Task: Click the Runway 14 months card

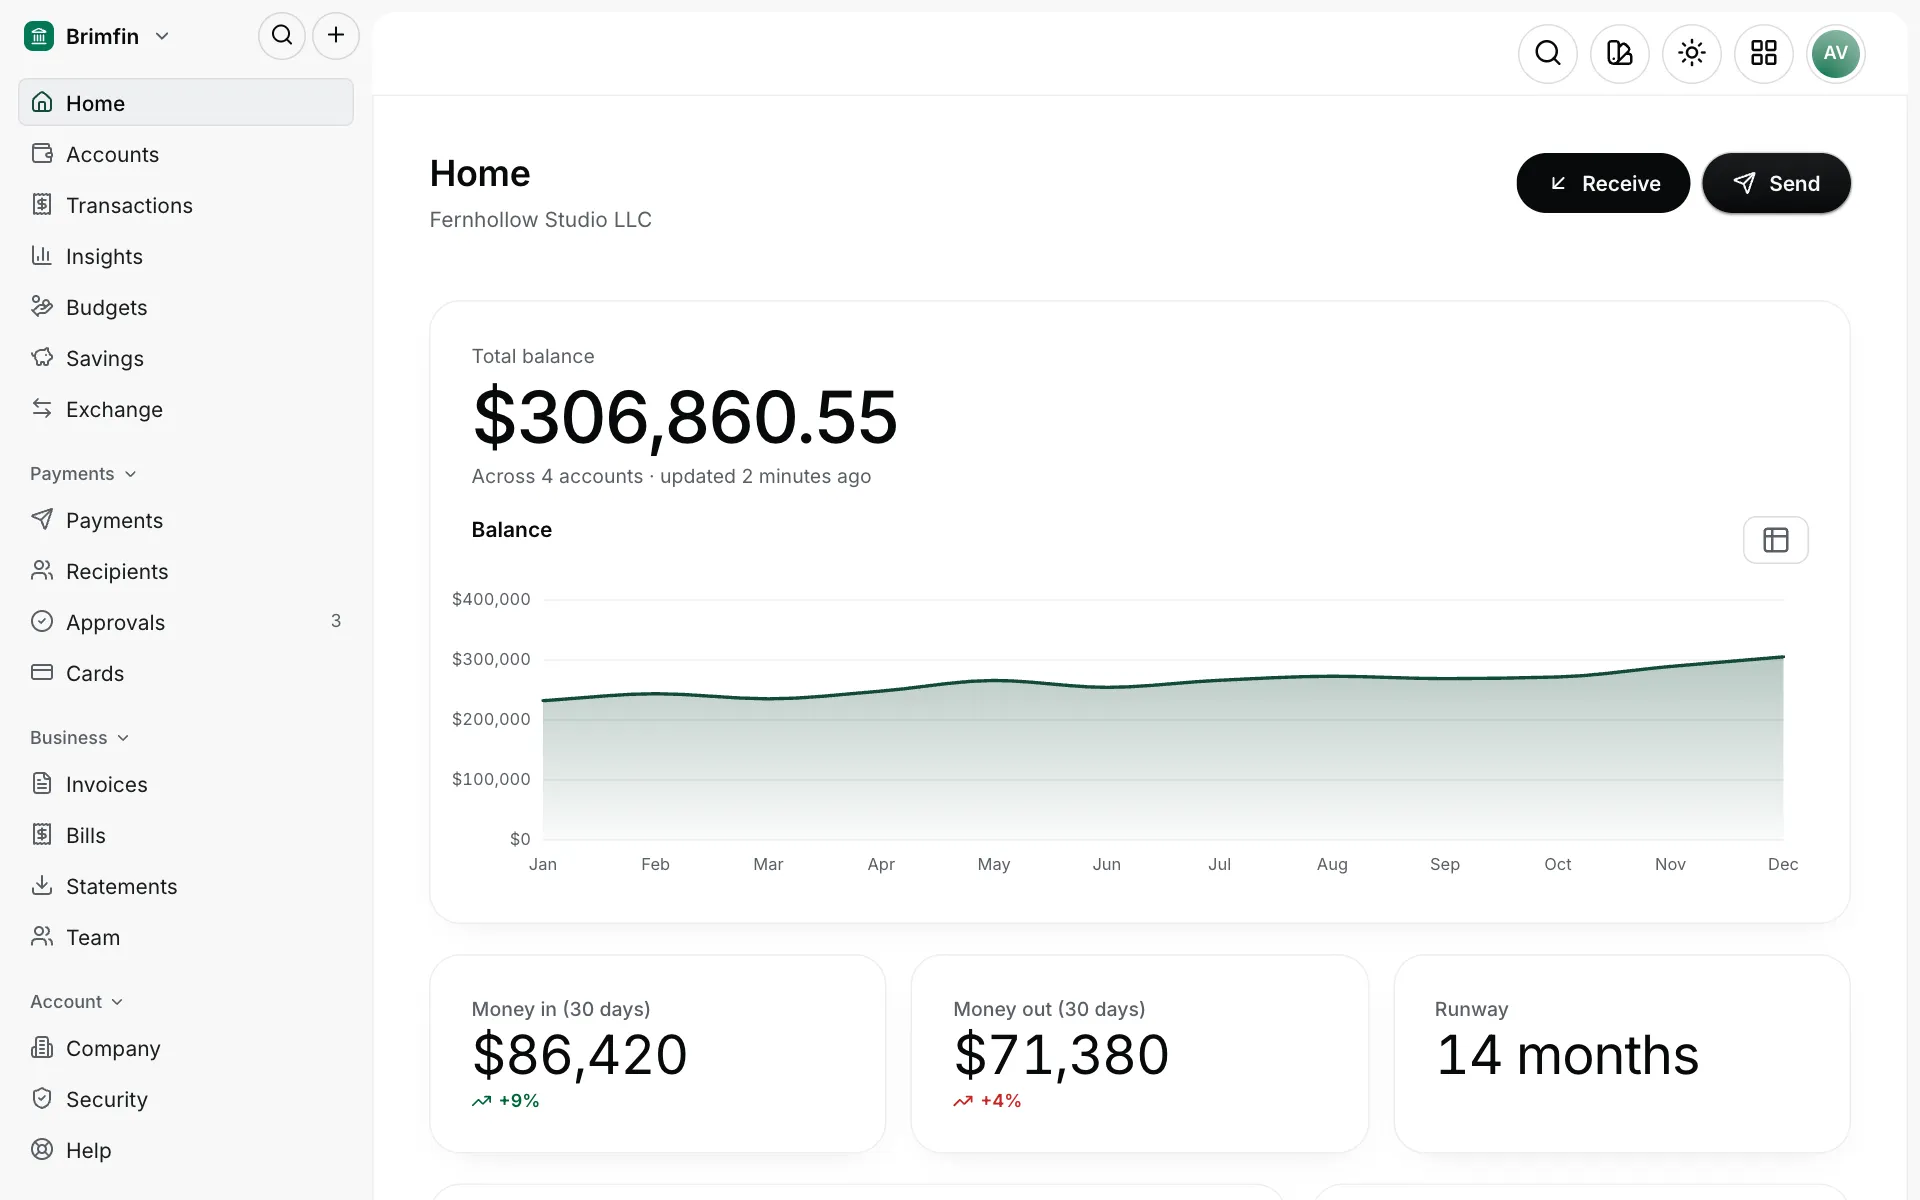Action: pos(1622,1054)
